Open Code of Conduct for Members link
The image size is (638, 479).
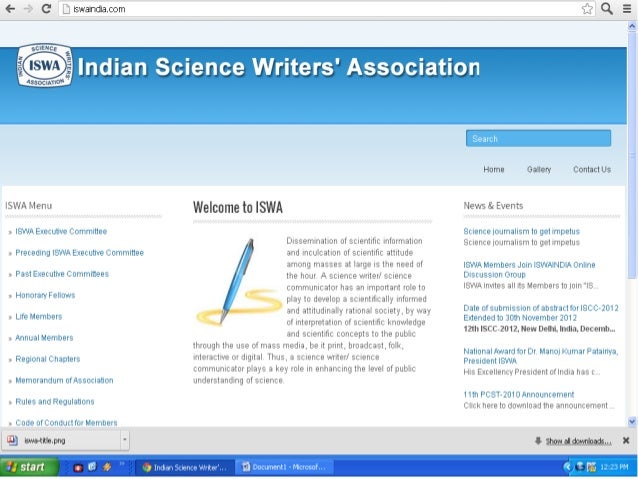(66, 422)
